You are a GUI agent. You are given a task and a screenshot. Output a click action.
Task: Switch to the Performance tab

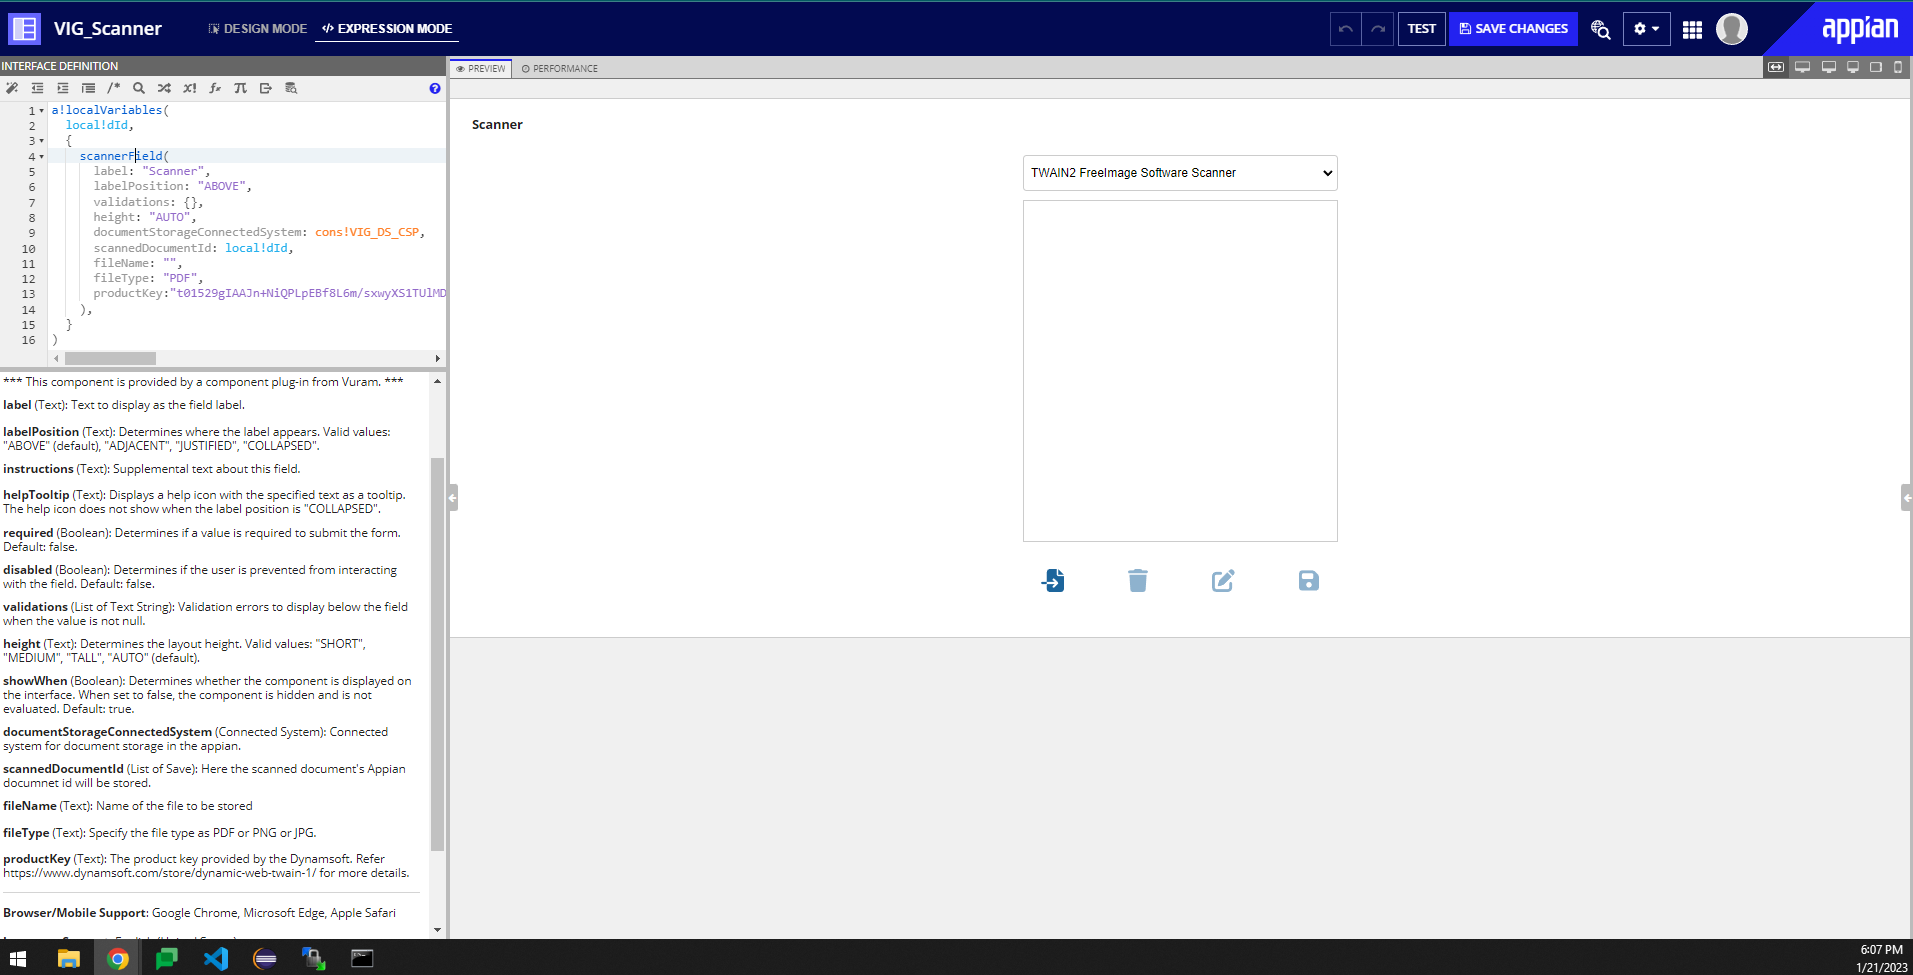click(x=560, y=69)
